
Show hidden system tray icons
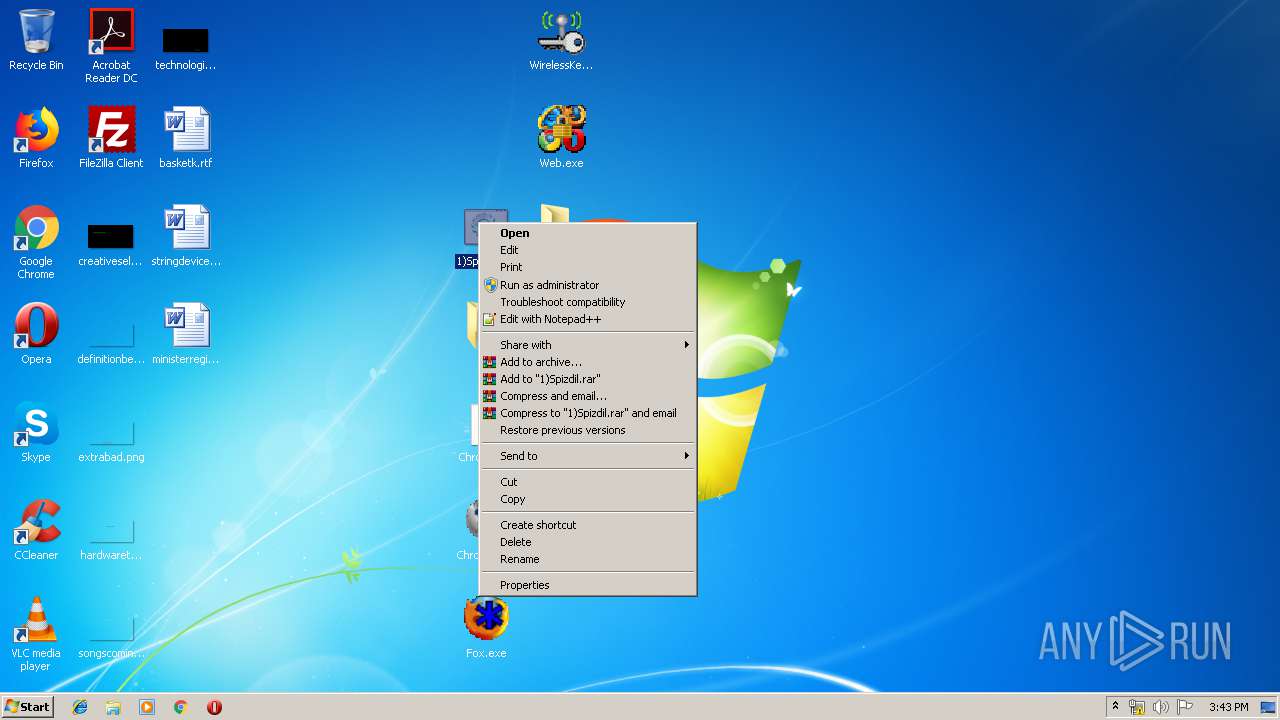(x=1115, y=707)
